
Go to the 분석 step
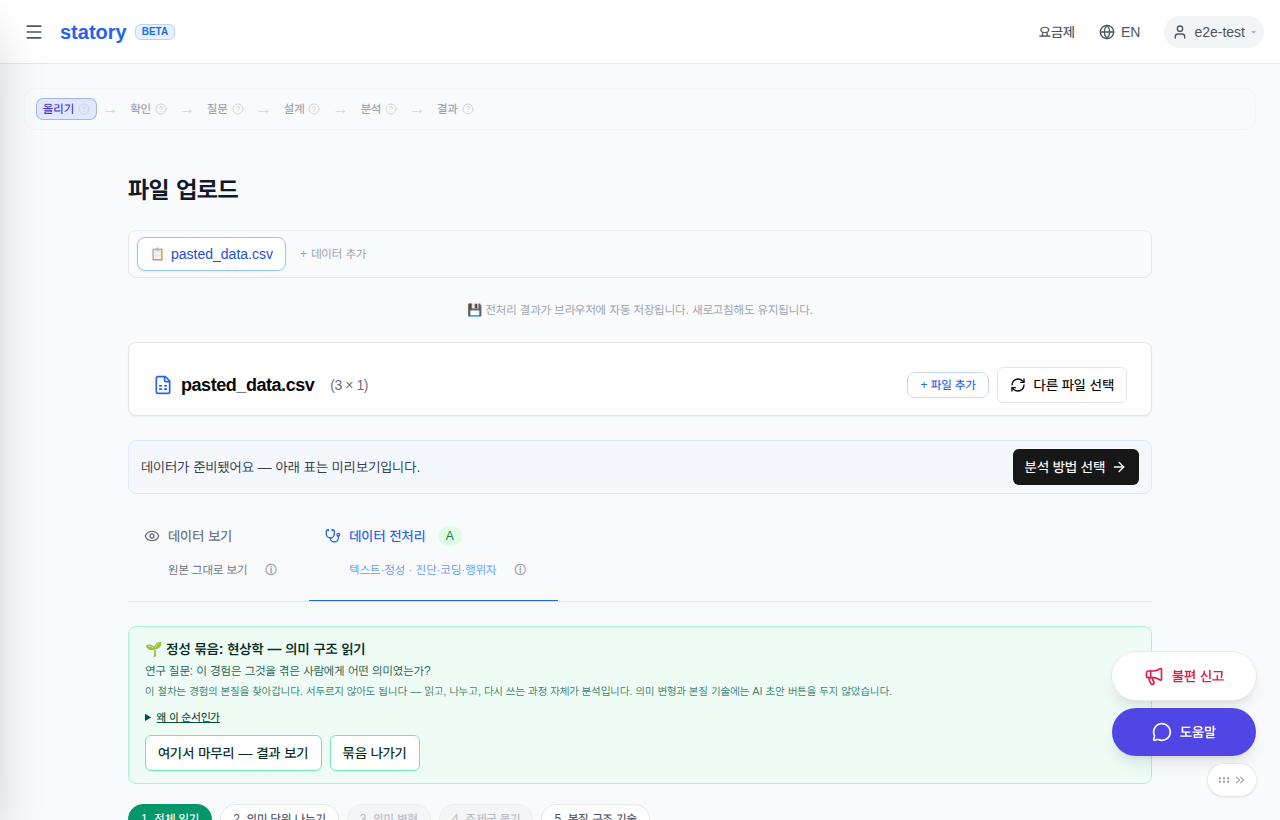[x=371, y=109]
